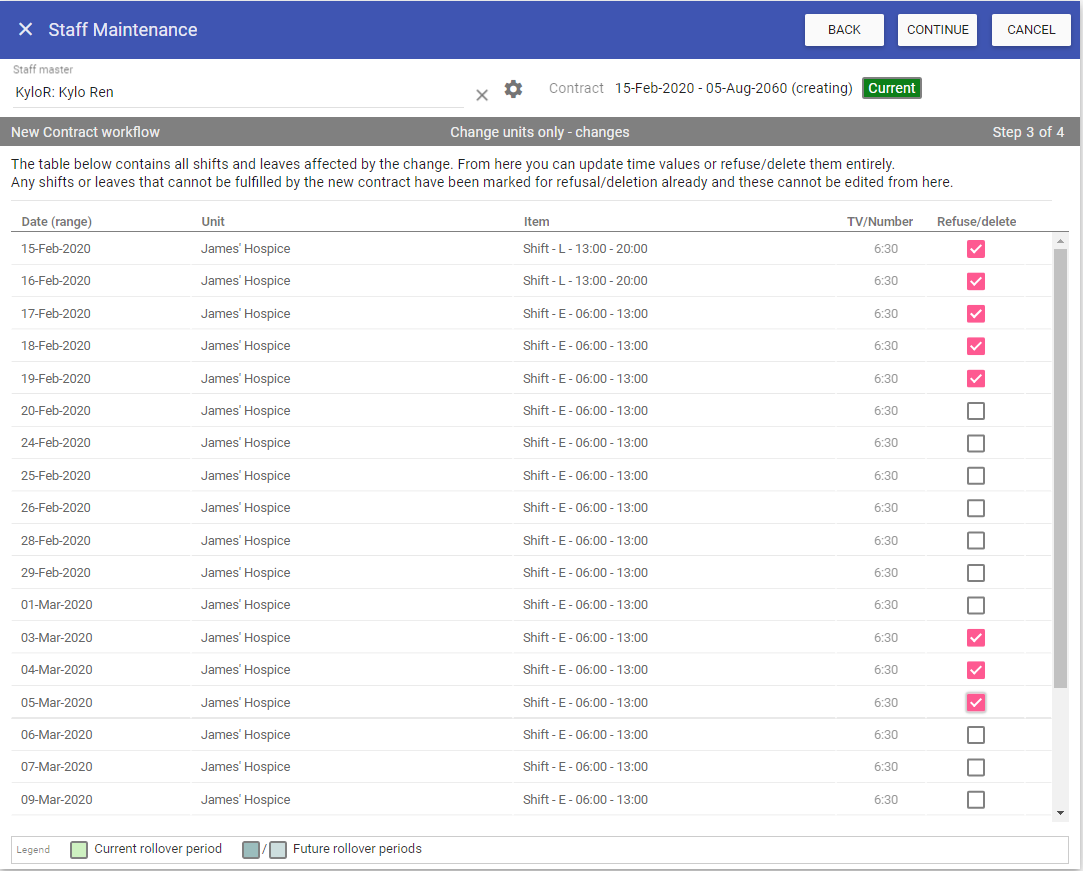Open the gear settings next to Staff master
1083x871 pixels.
(x=513, y=89)
